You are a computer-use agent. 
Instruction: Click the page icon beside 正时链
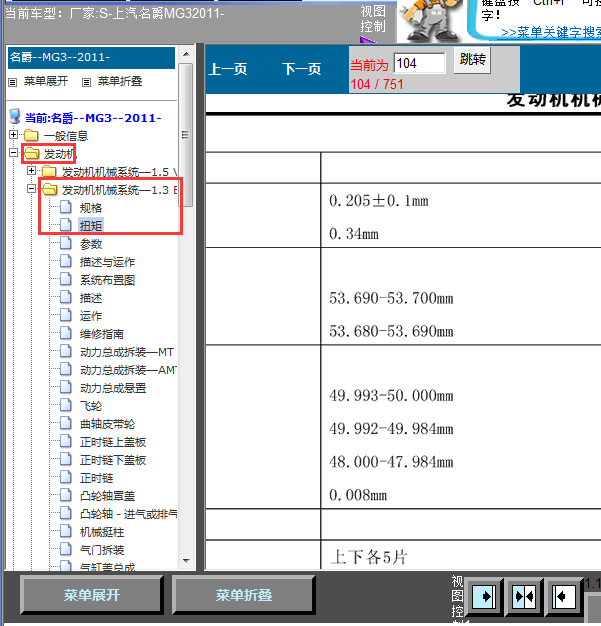point(66,477)
